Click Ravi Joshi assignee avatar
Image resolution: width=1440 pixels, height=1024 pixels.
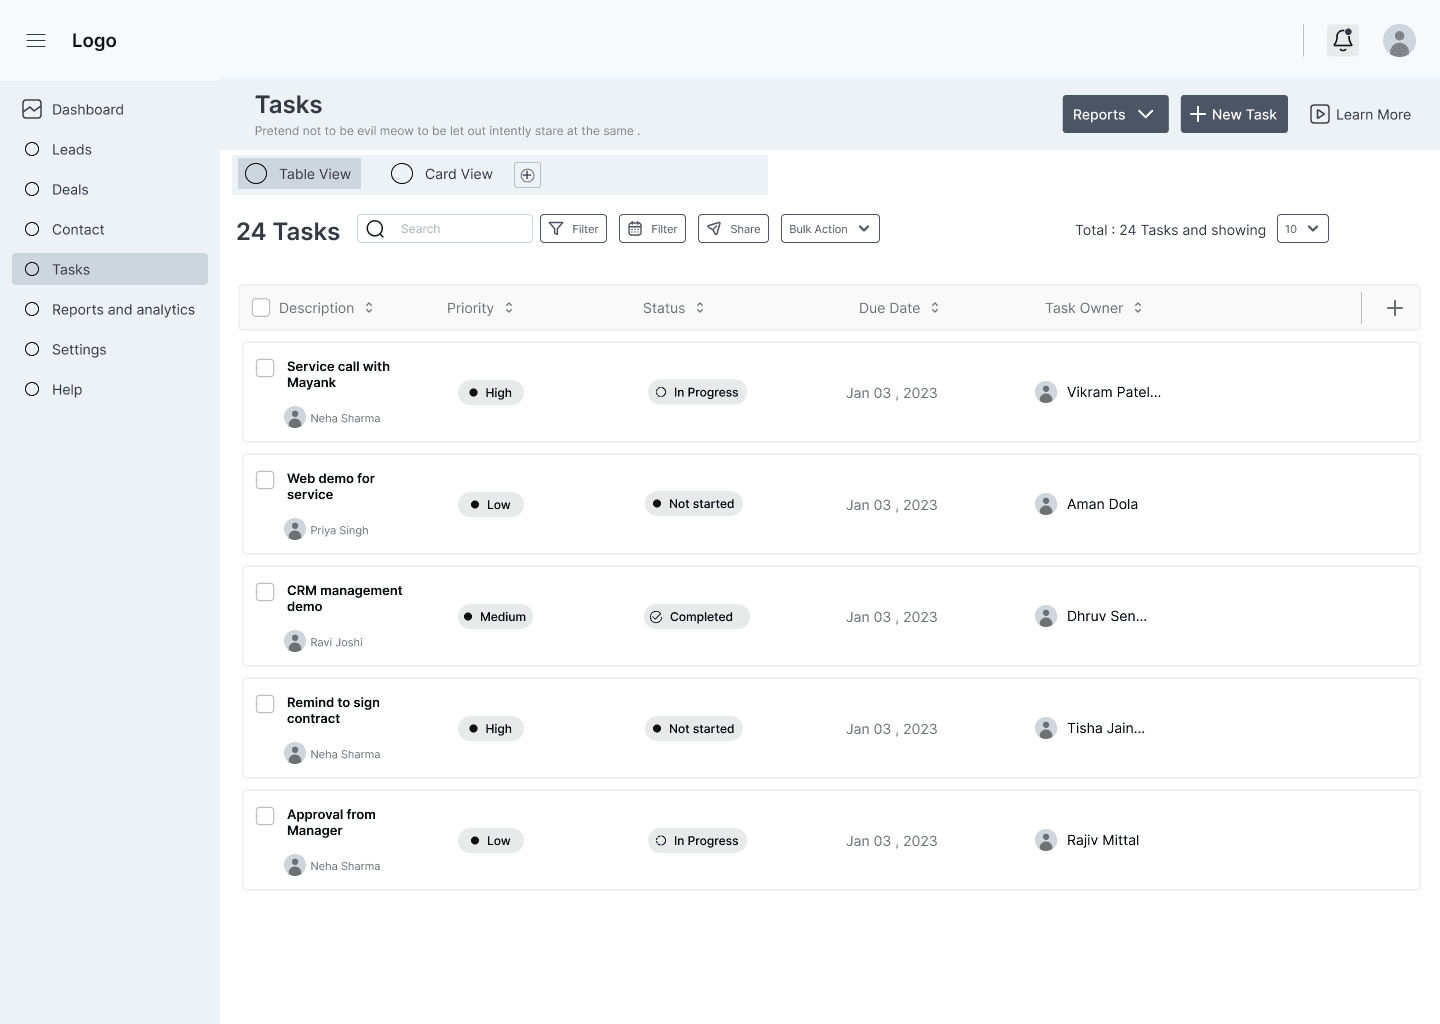pyautogui.click(x=295, y=641)
